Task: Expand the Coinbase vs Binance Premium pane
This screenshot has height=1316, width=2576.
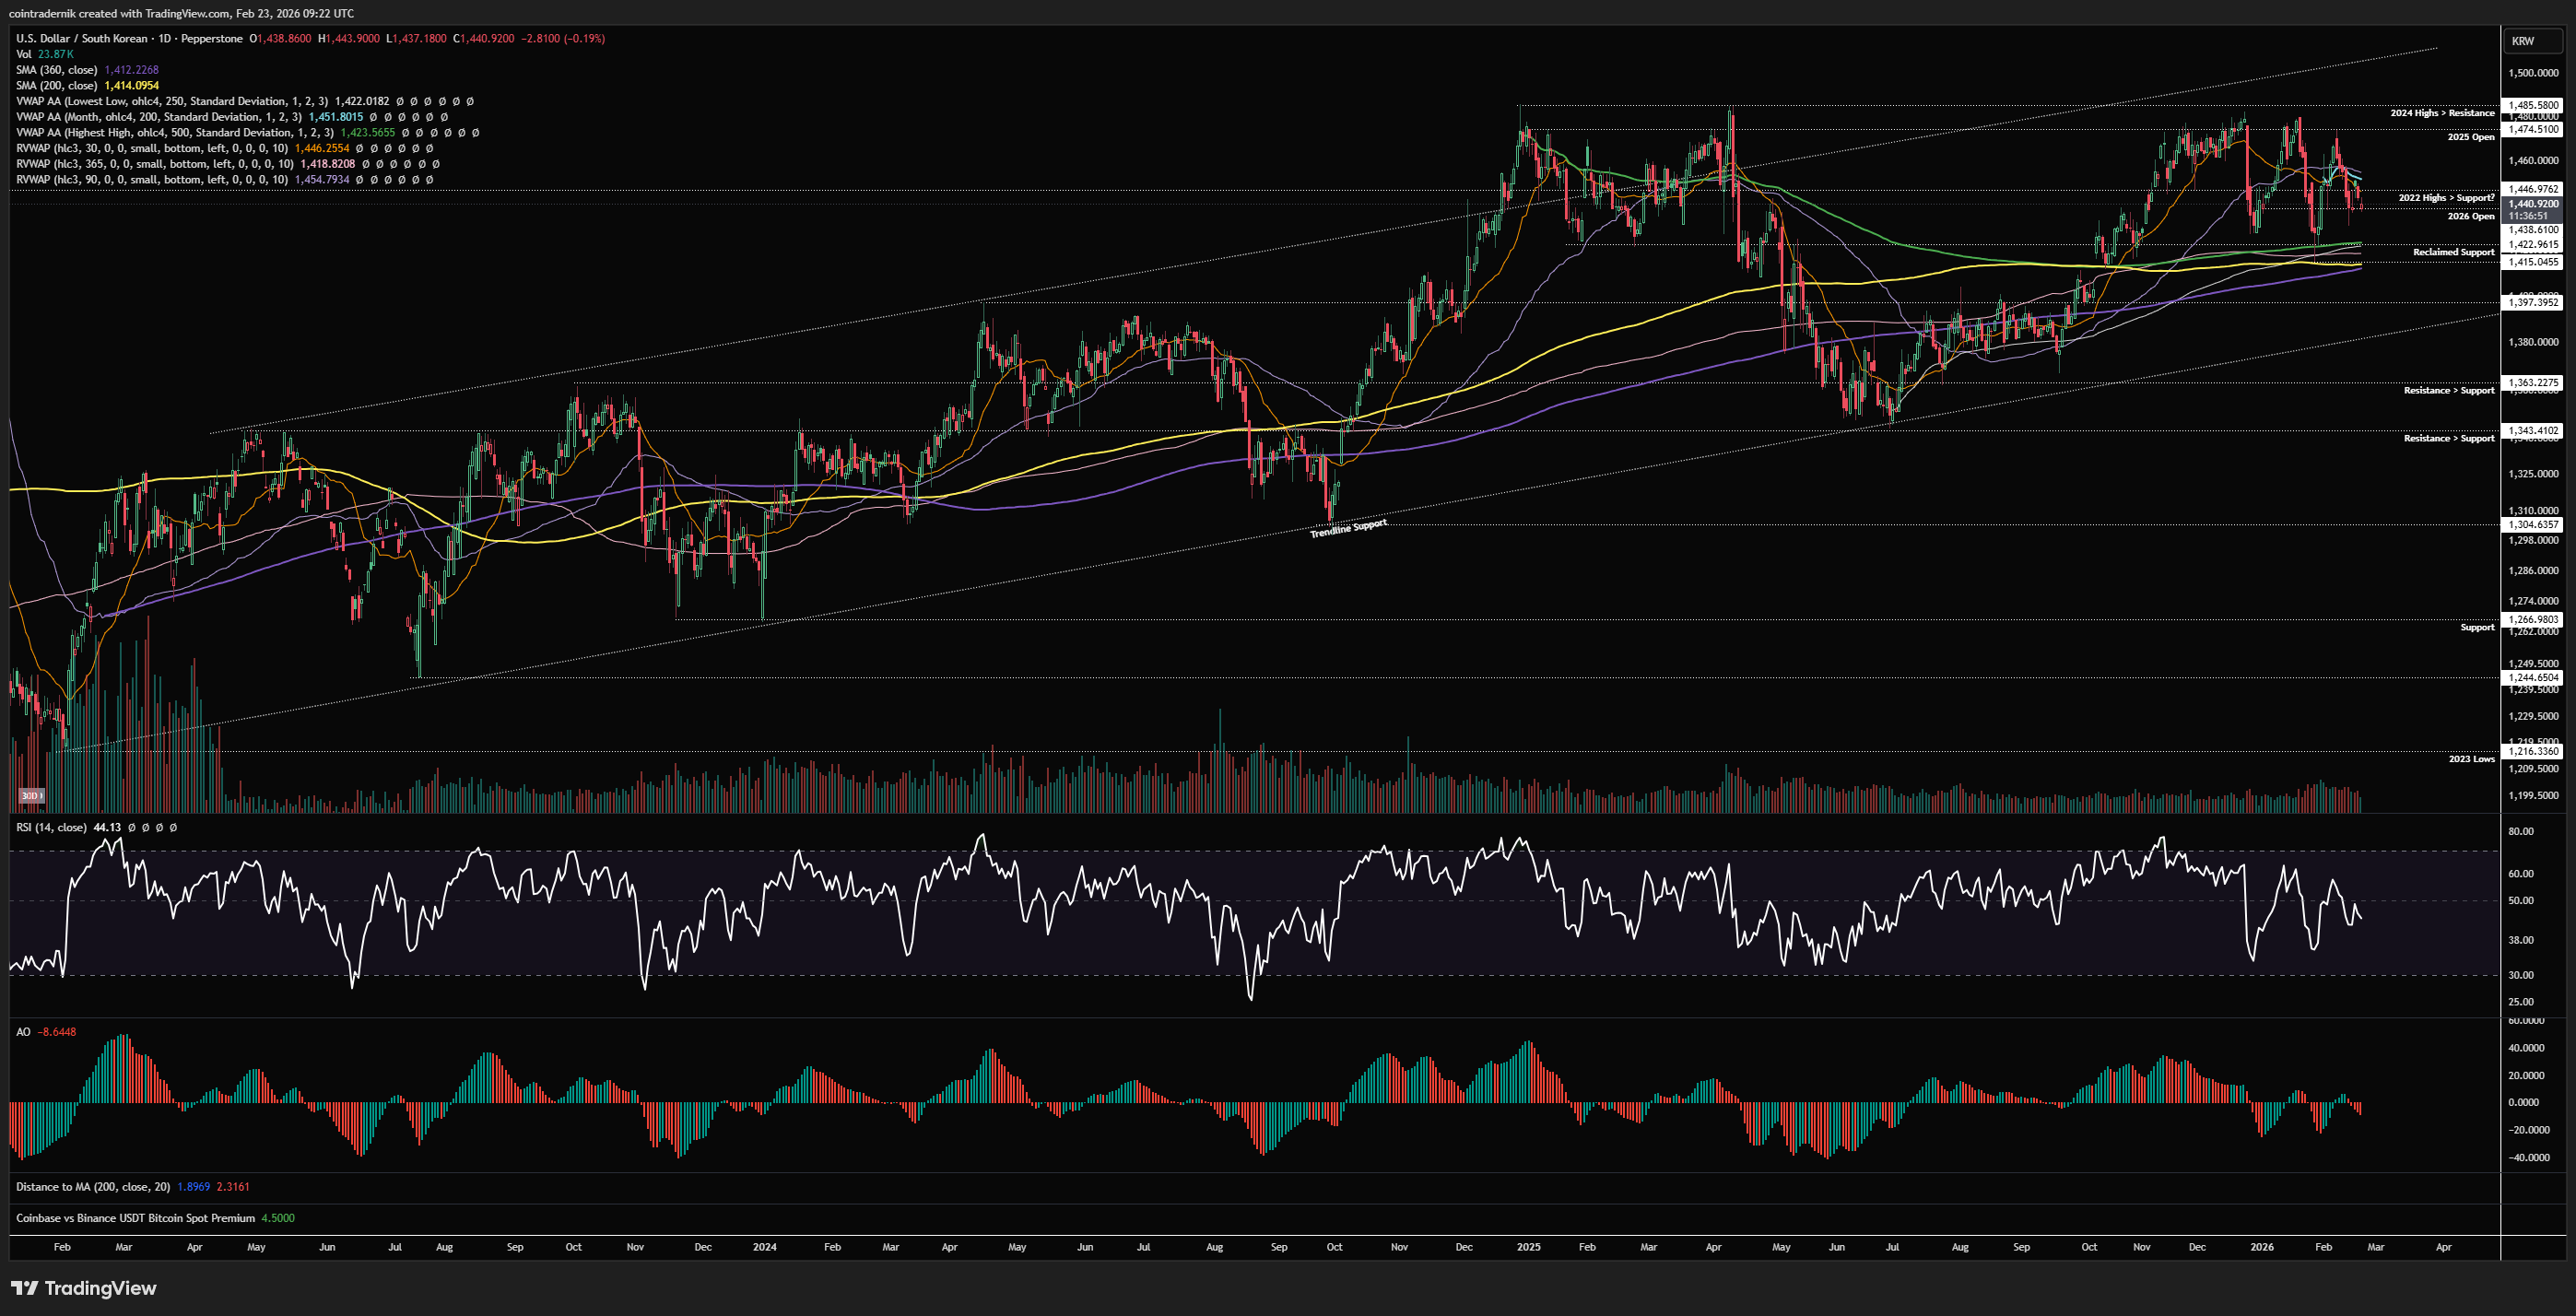Action: pyautogui.click(x=135, y=1218)
